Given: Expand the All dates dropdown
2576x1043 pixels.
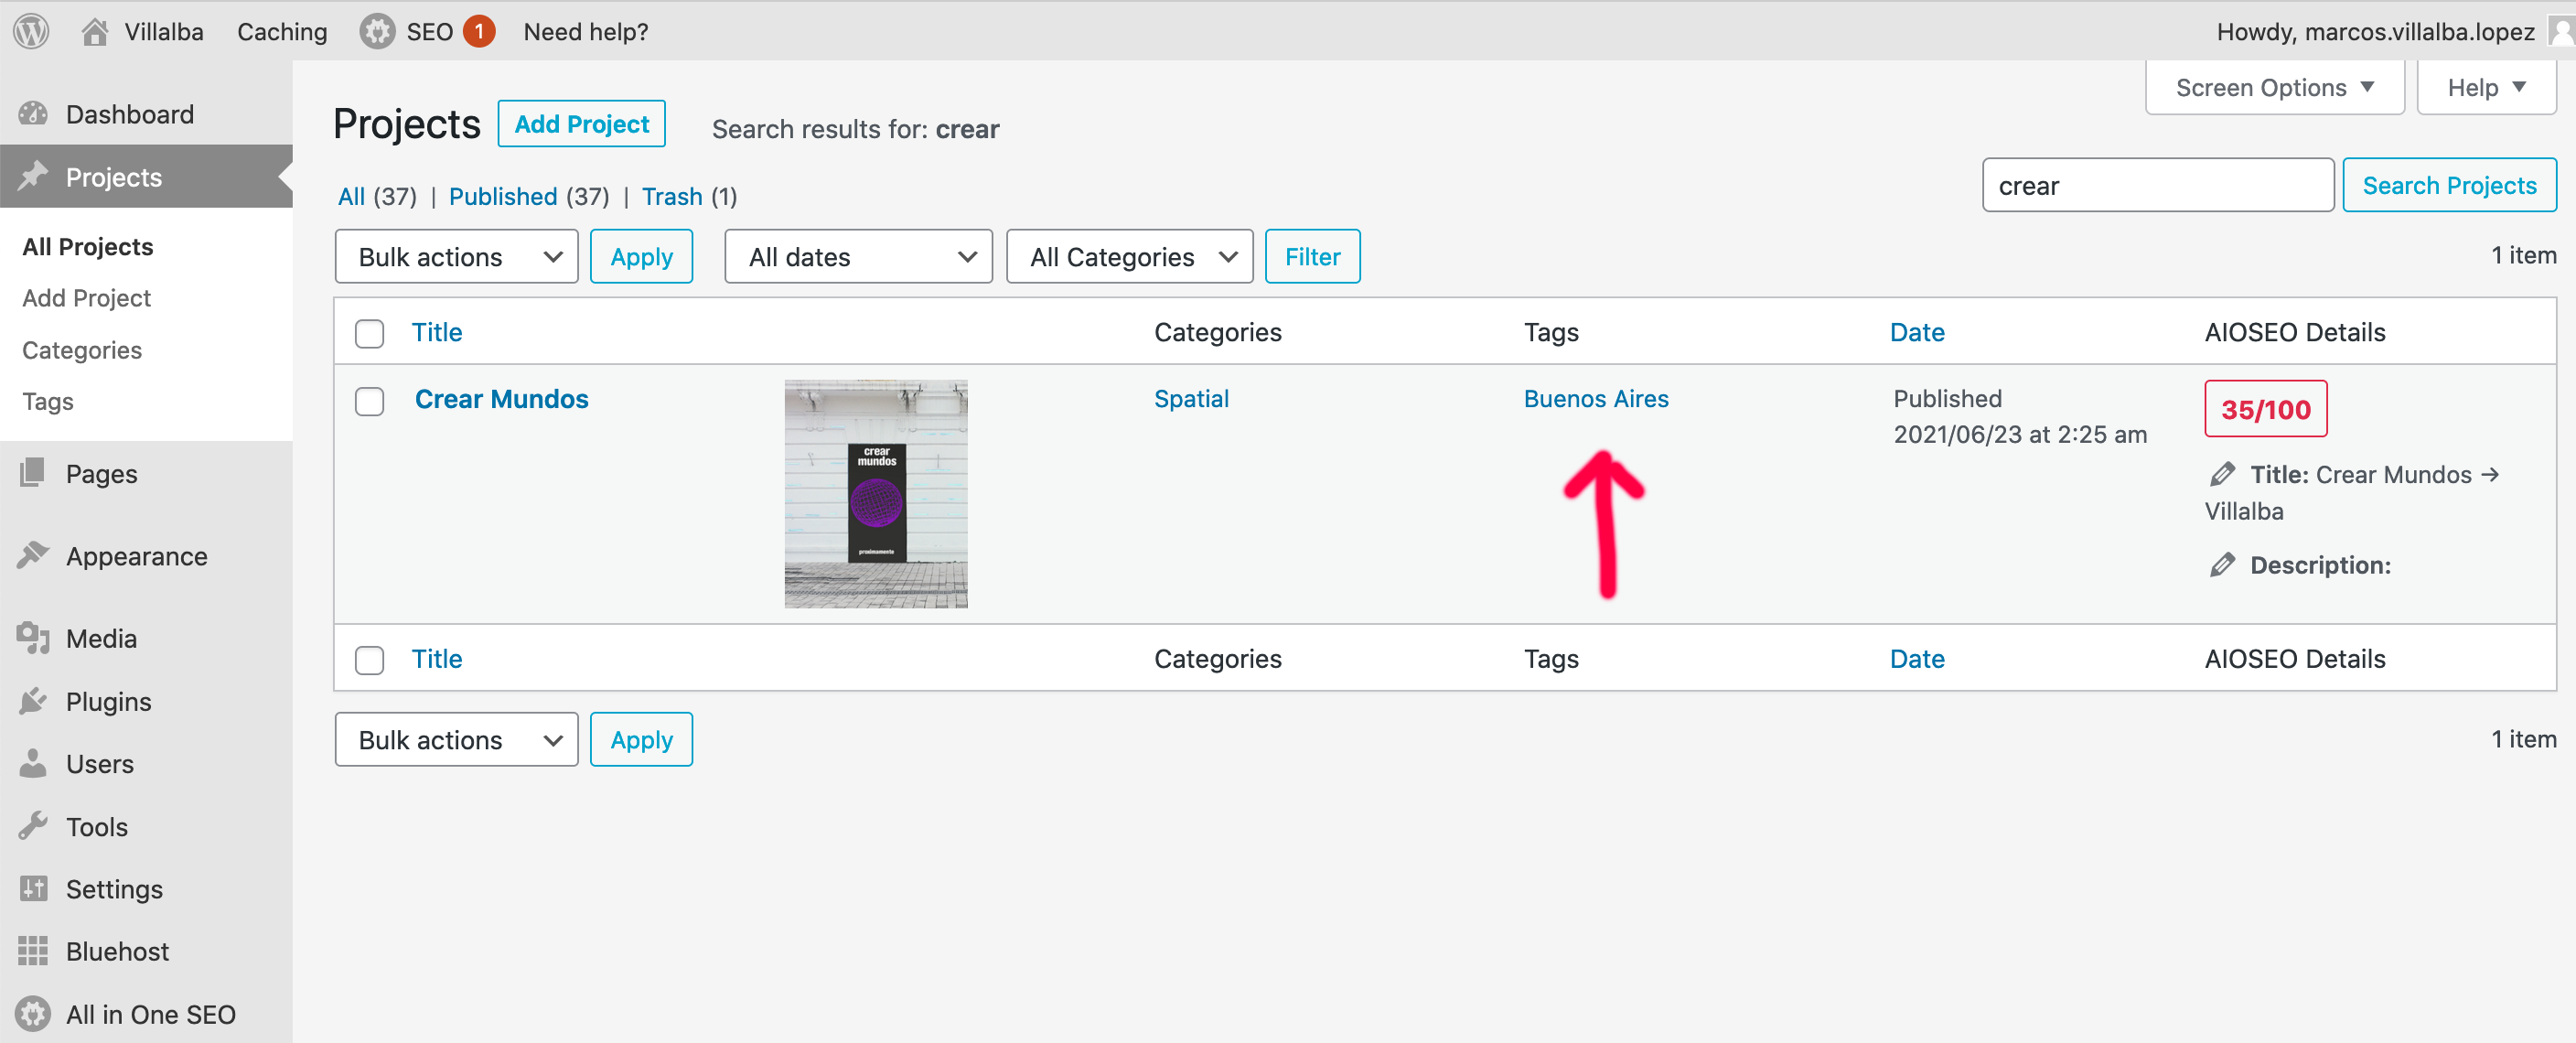Looking at the screenshot, I should 858,257.
